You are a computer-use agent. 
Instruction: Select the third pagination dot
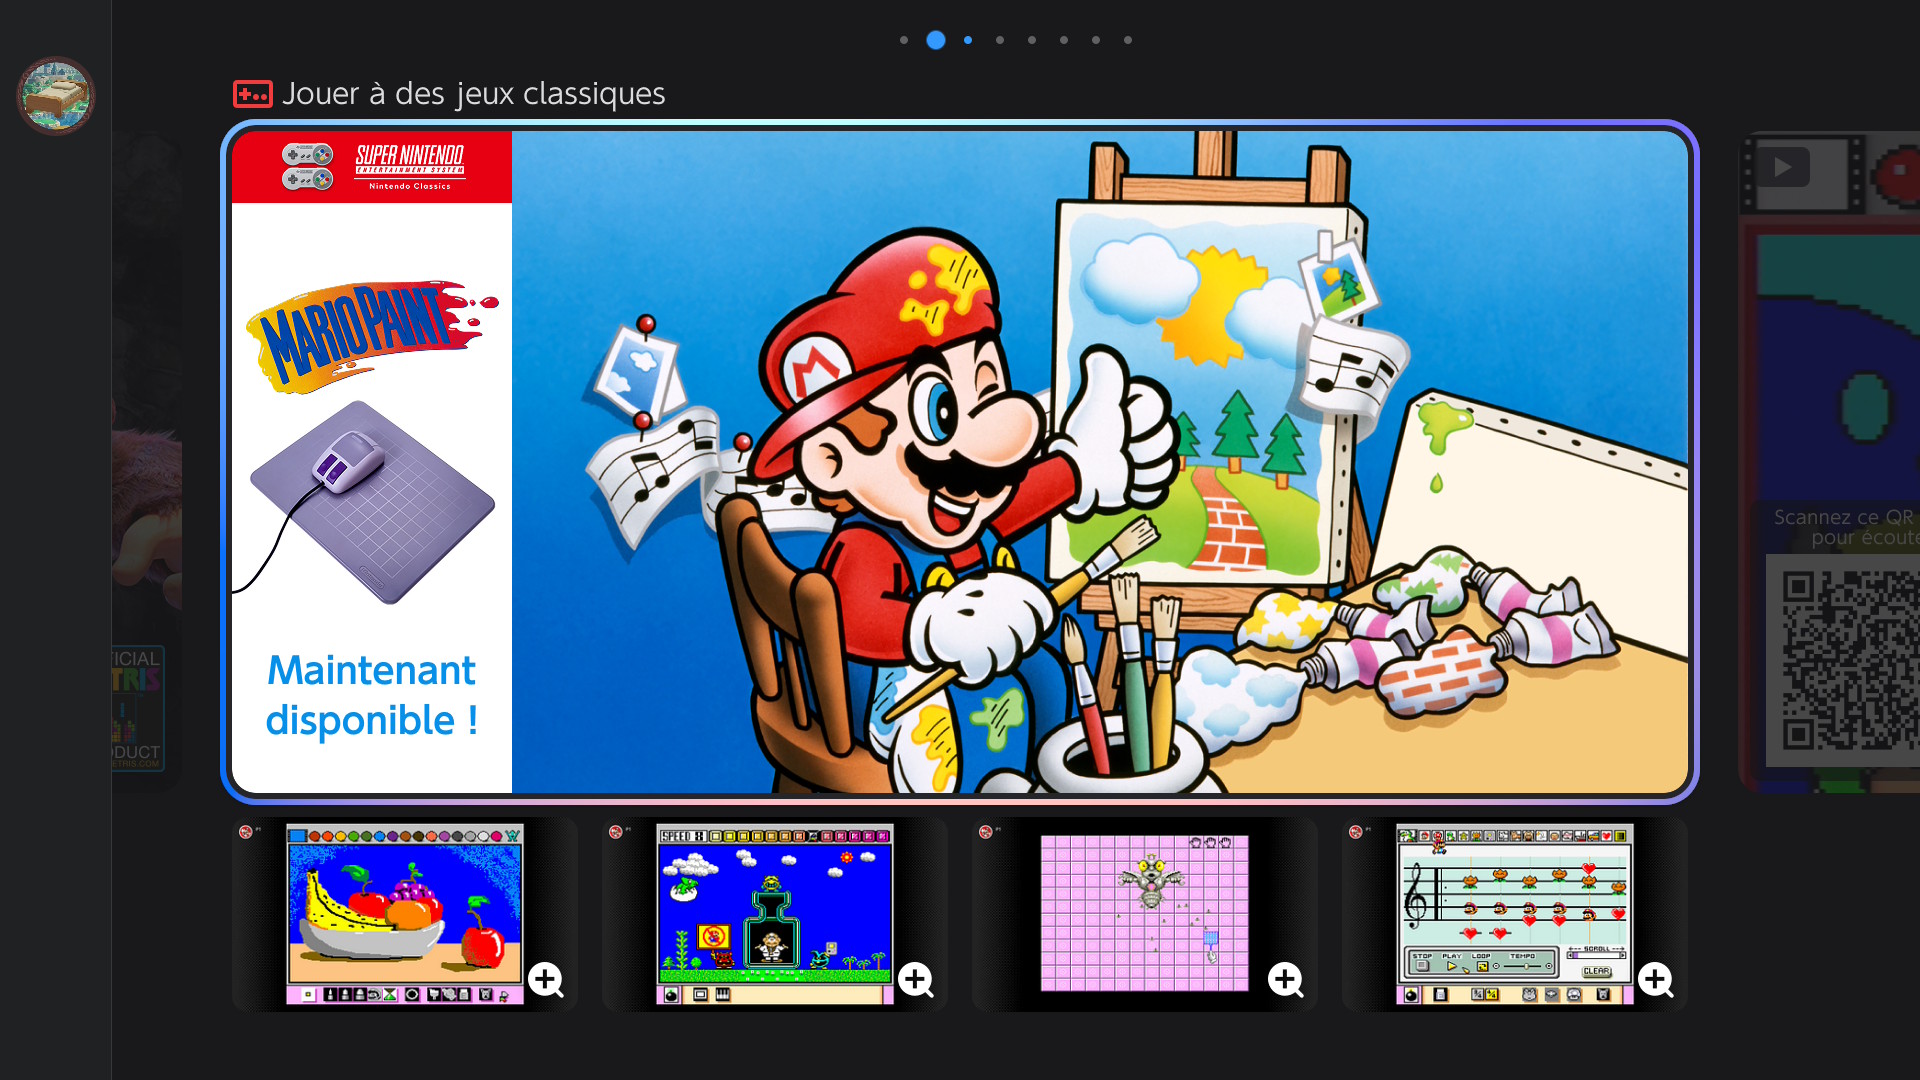coord(968,40)
